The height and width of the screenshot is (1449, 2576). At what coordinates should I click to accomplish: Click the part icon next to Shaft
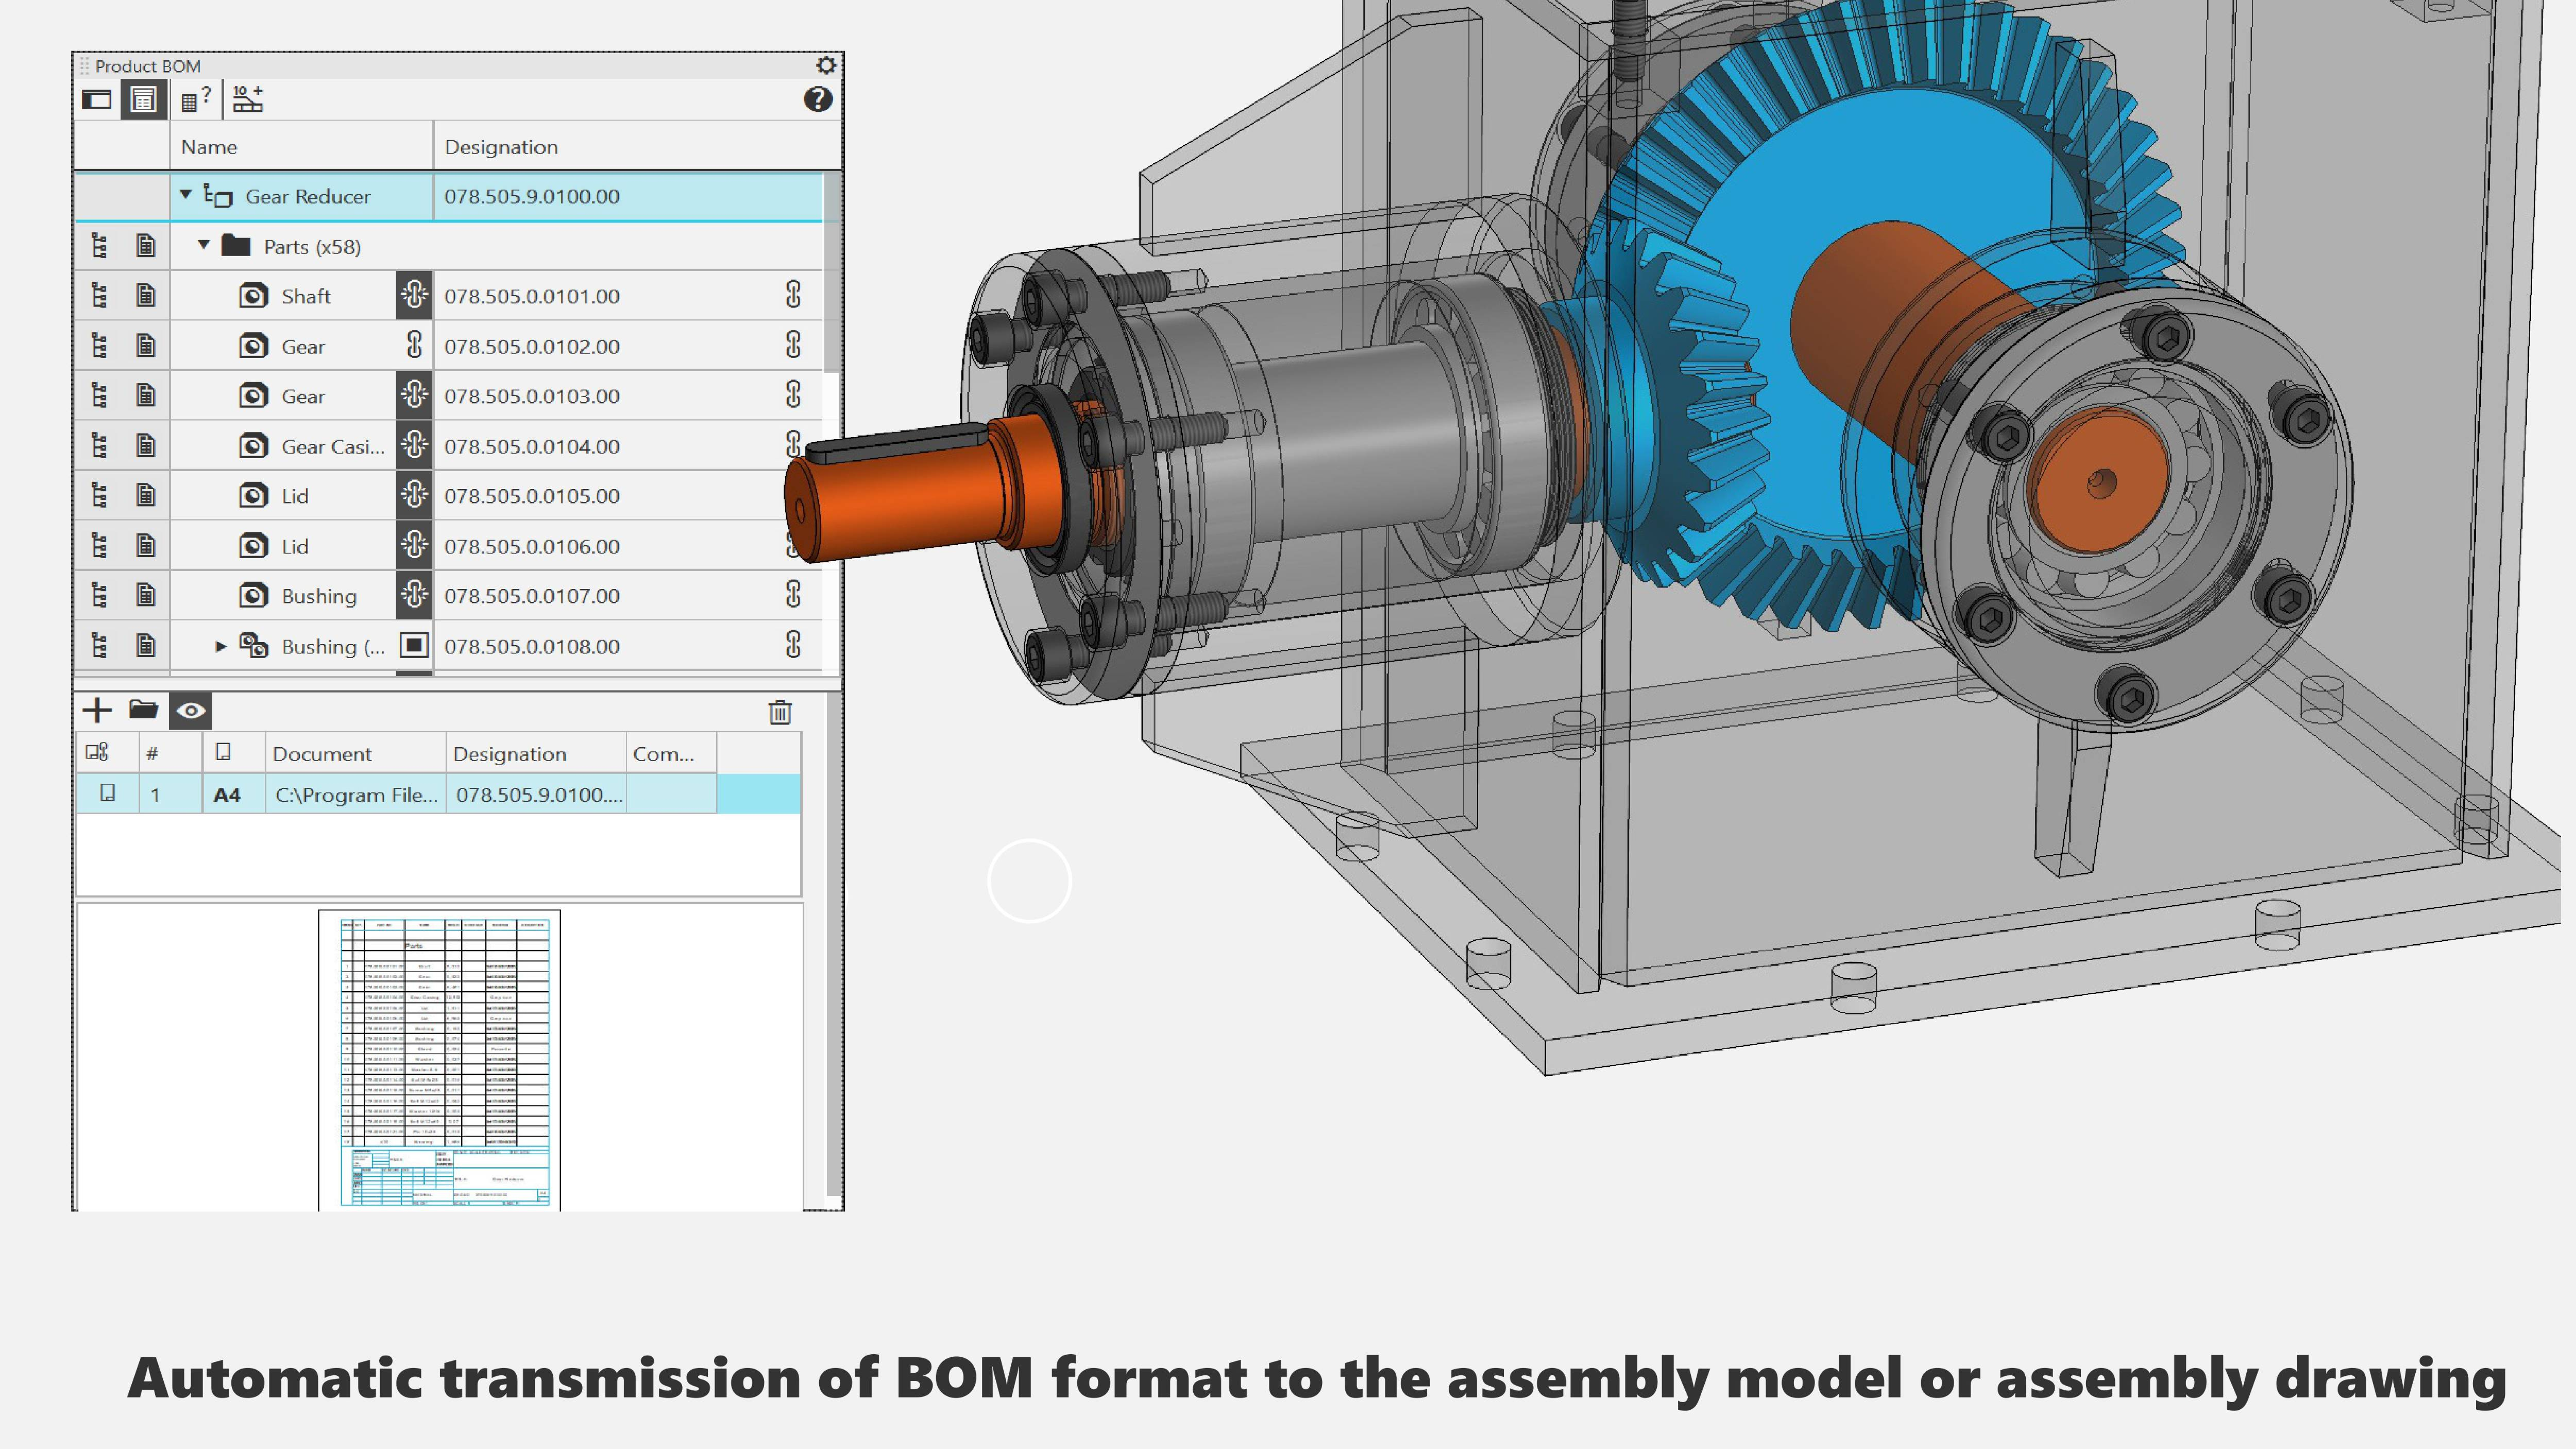(x=254, y=296)
